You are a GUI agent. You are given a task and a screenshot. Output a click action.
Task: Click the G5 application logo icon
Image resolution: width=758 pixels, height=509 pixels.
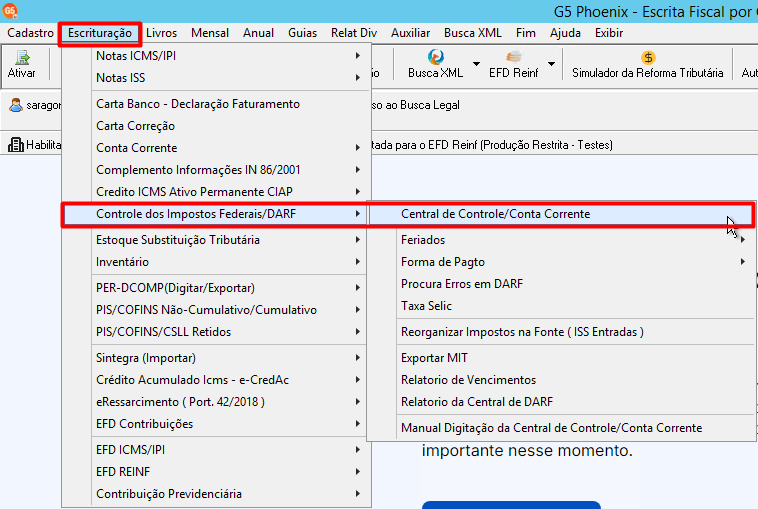tap(10, 10)
